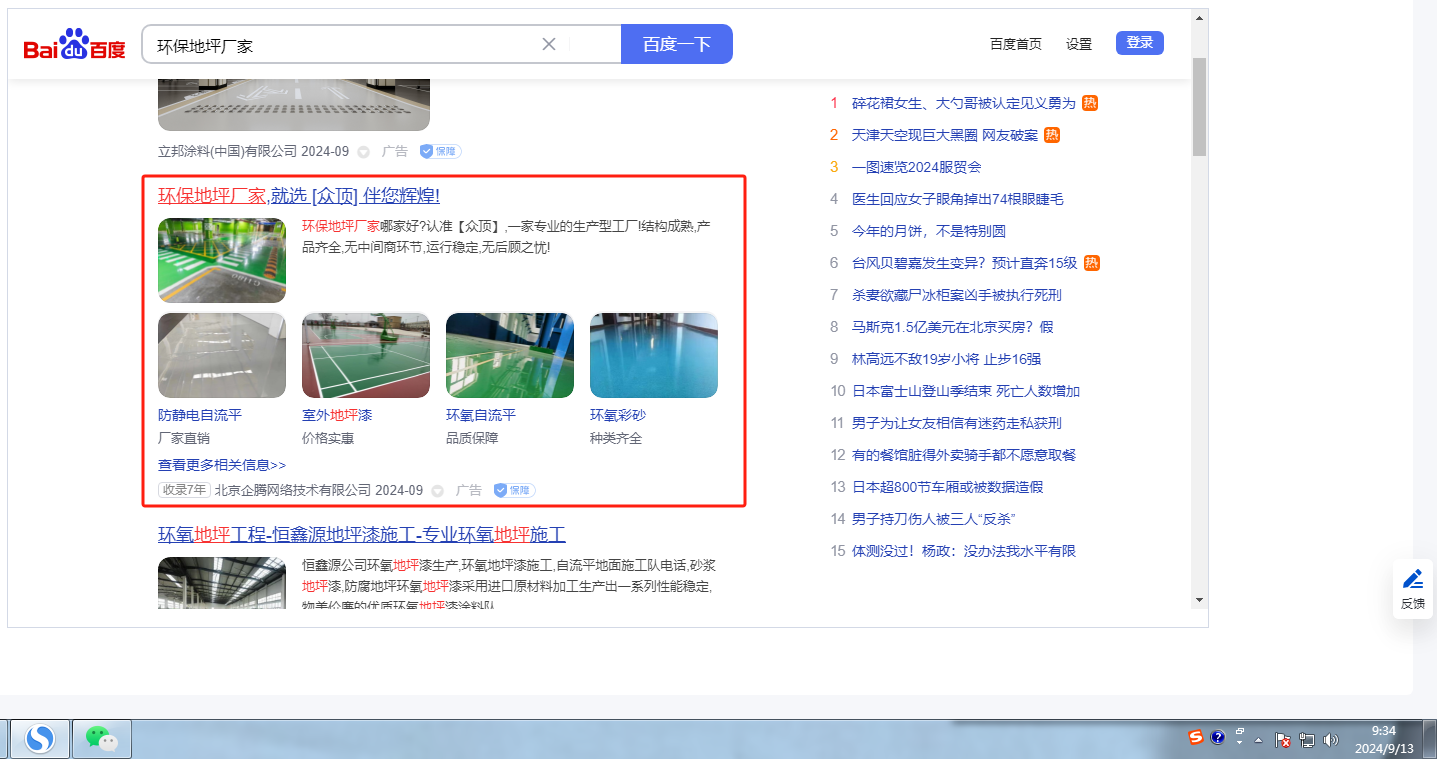Click the 收录7年 tag

pos(185,490)
